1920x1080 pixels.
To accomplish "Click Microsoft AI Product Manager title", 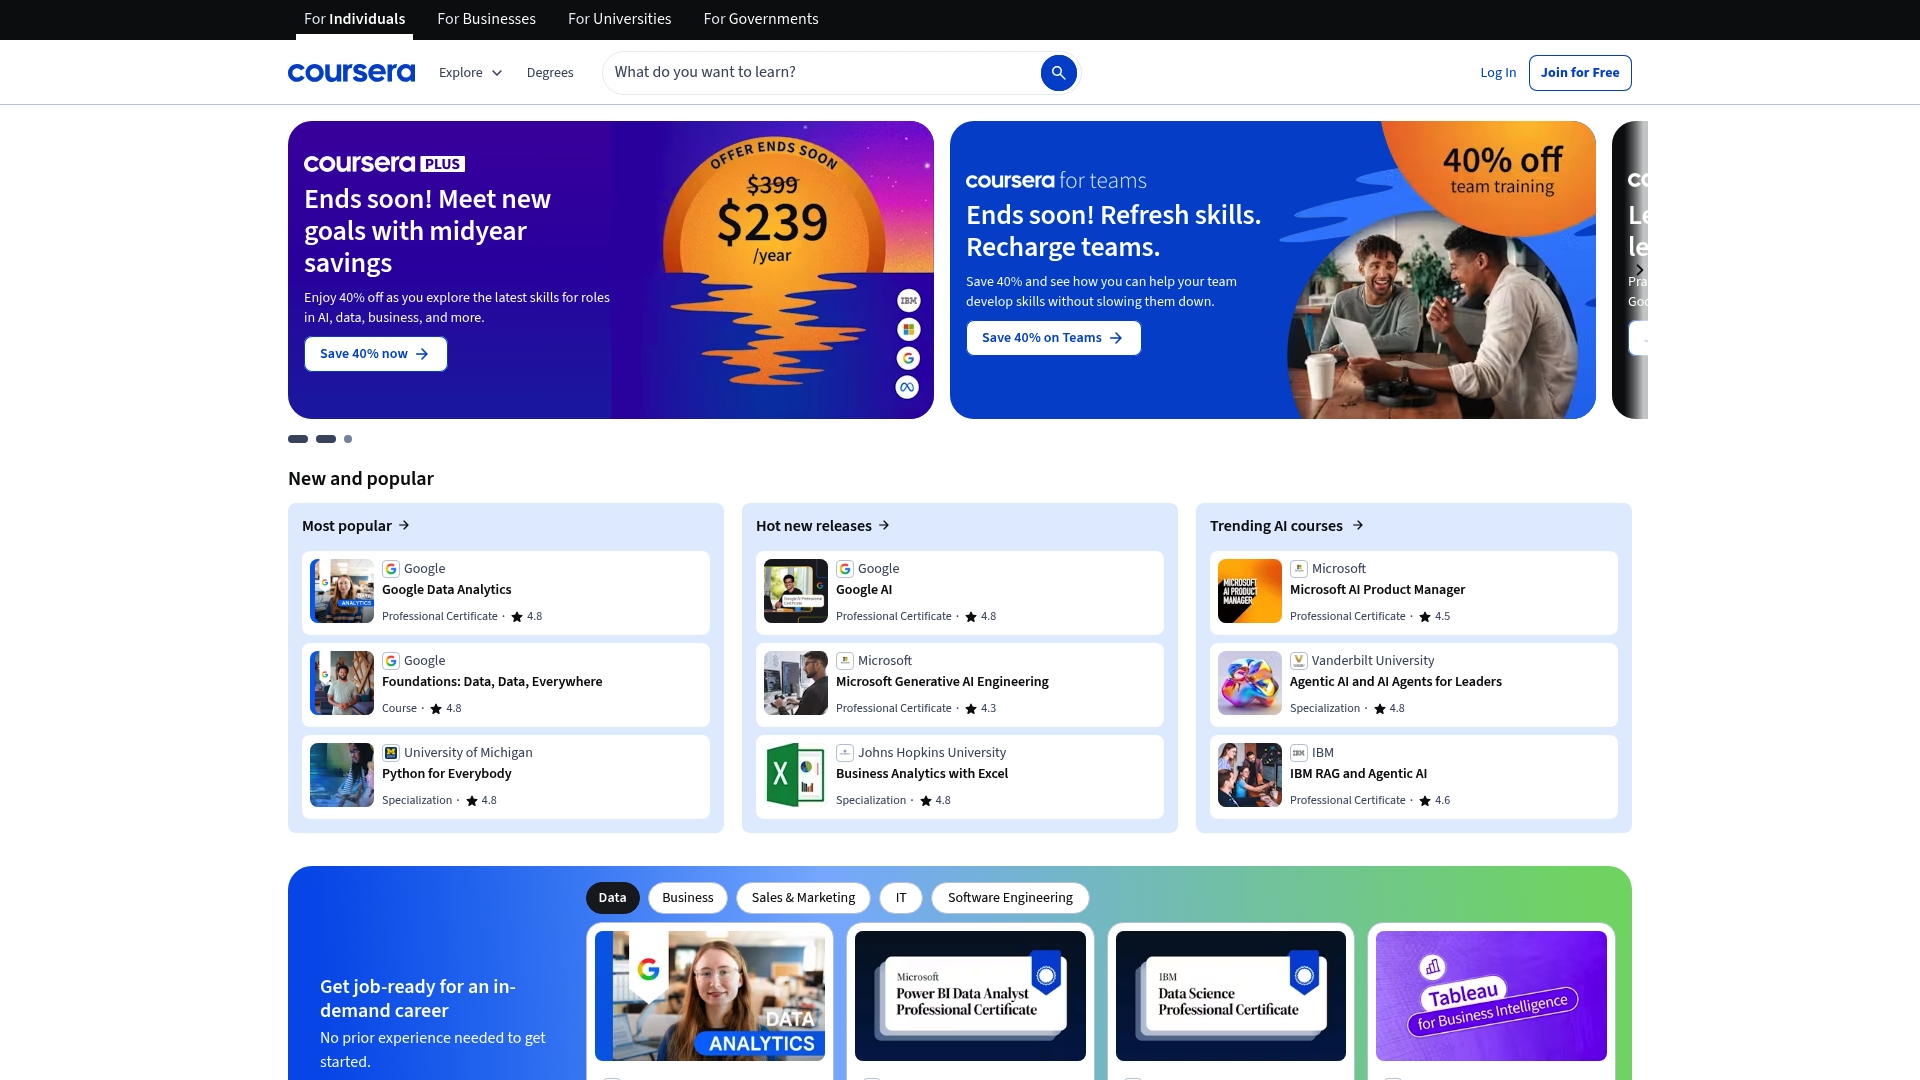I will [x=1377, y=590].
